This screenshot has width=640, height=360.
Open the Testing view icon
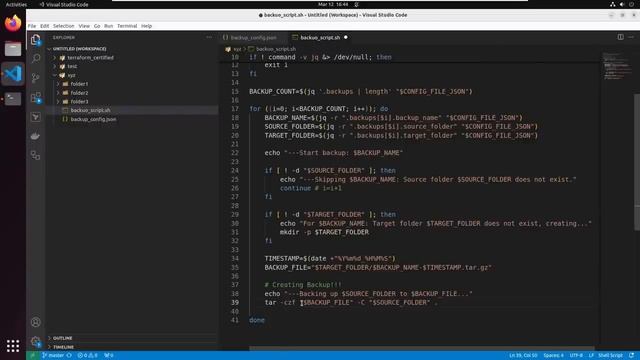36,117
